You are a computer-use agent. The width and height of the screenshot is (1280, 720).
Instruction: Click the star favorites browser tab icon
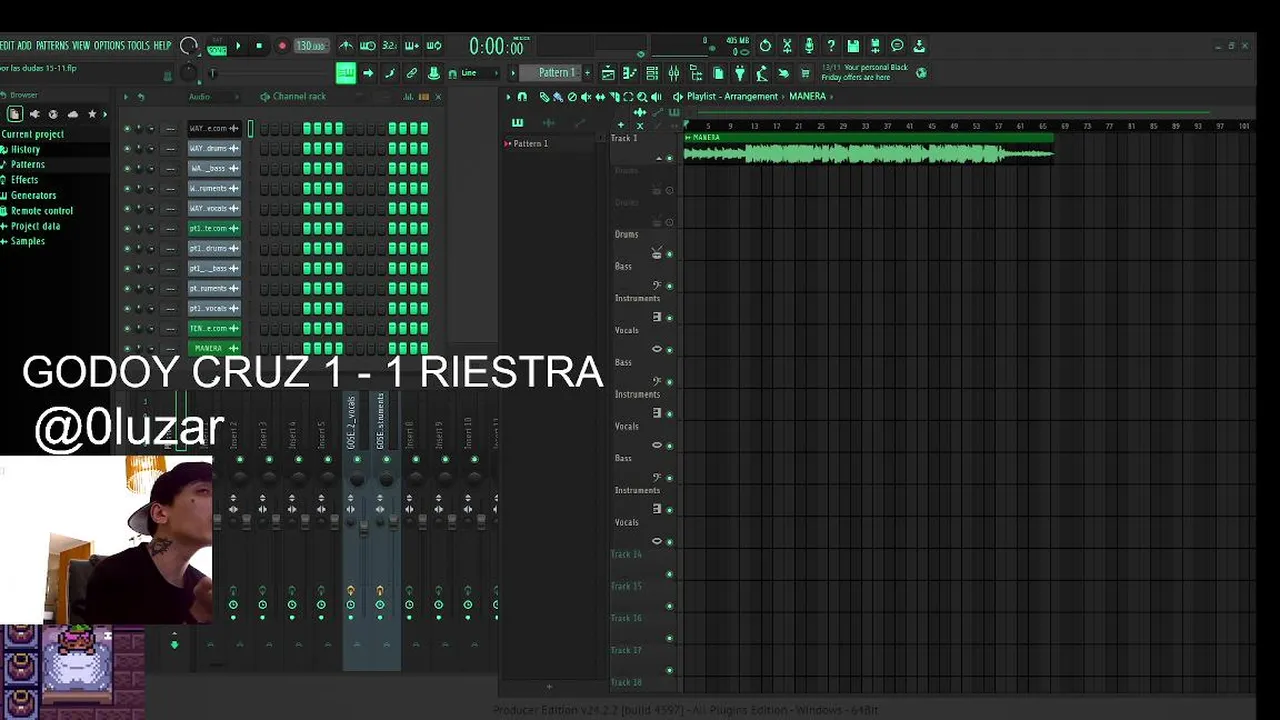pos(92,114)
